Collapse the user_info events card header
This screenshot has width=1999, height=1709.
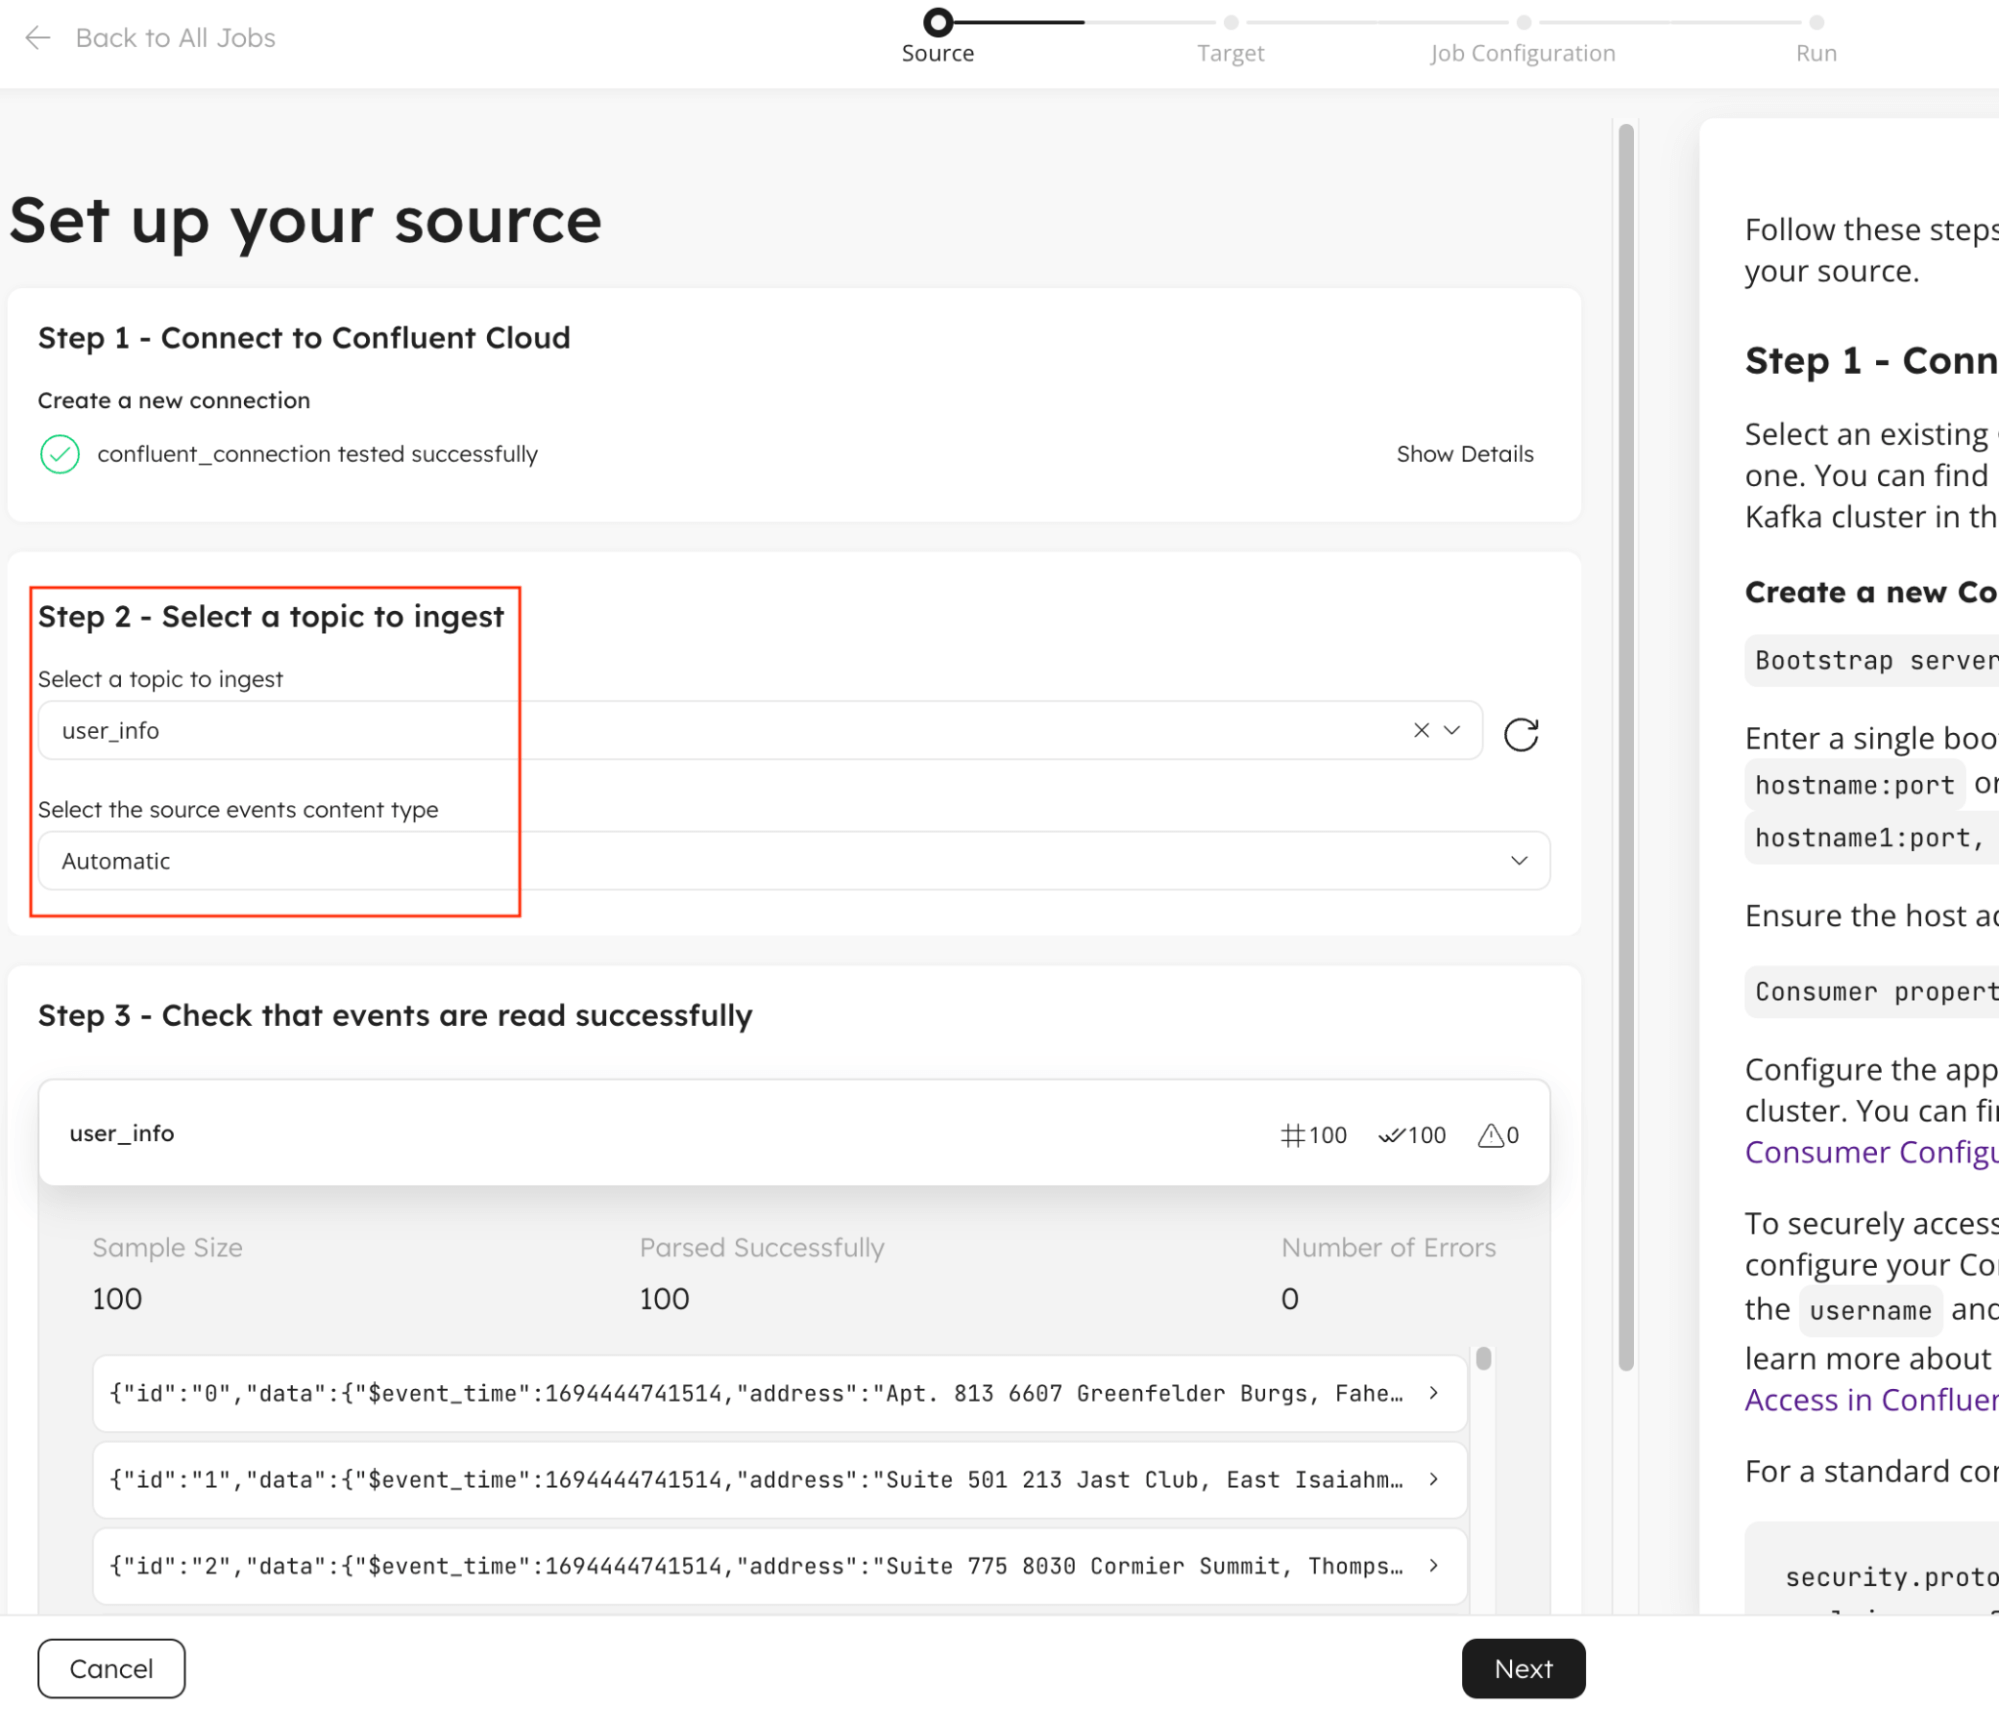(794, 1133)
